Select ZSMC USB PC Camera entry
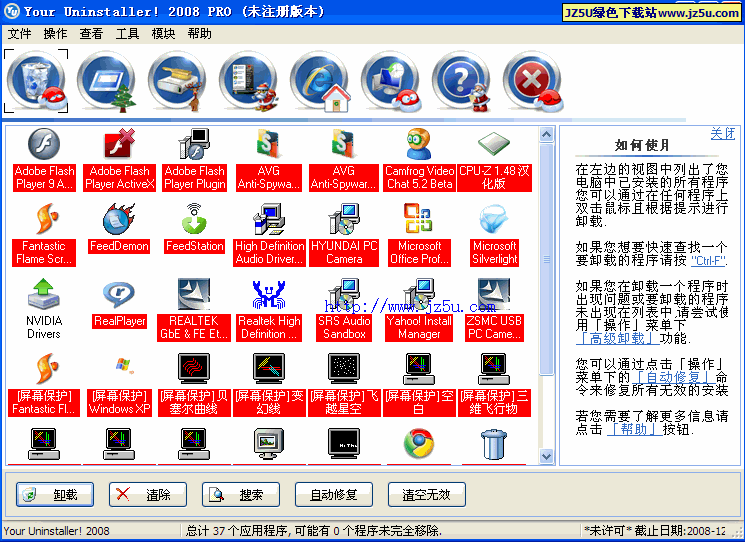Screen dimensions: 745x542 pyautogui.click(x=494, y=309)
